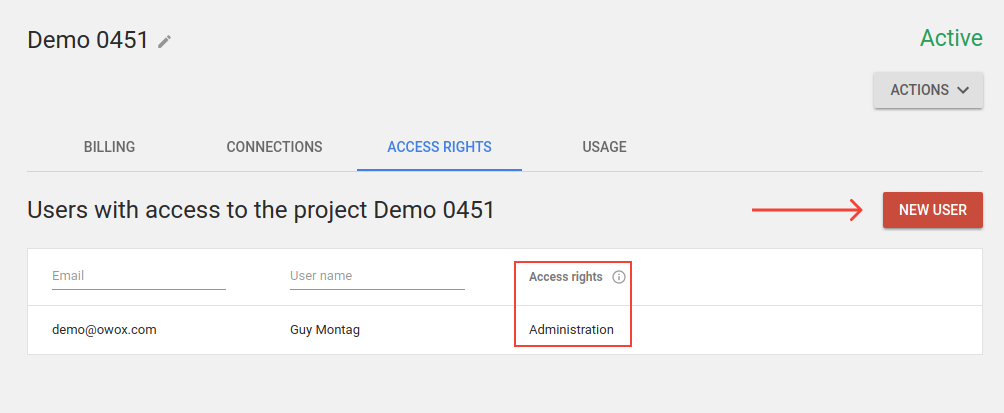Open the ACTIONS menu button
The height and width of the screenshot is (413, 1004).
click(928, 90)
